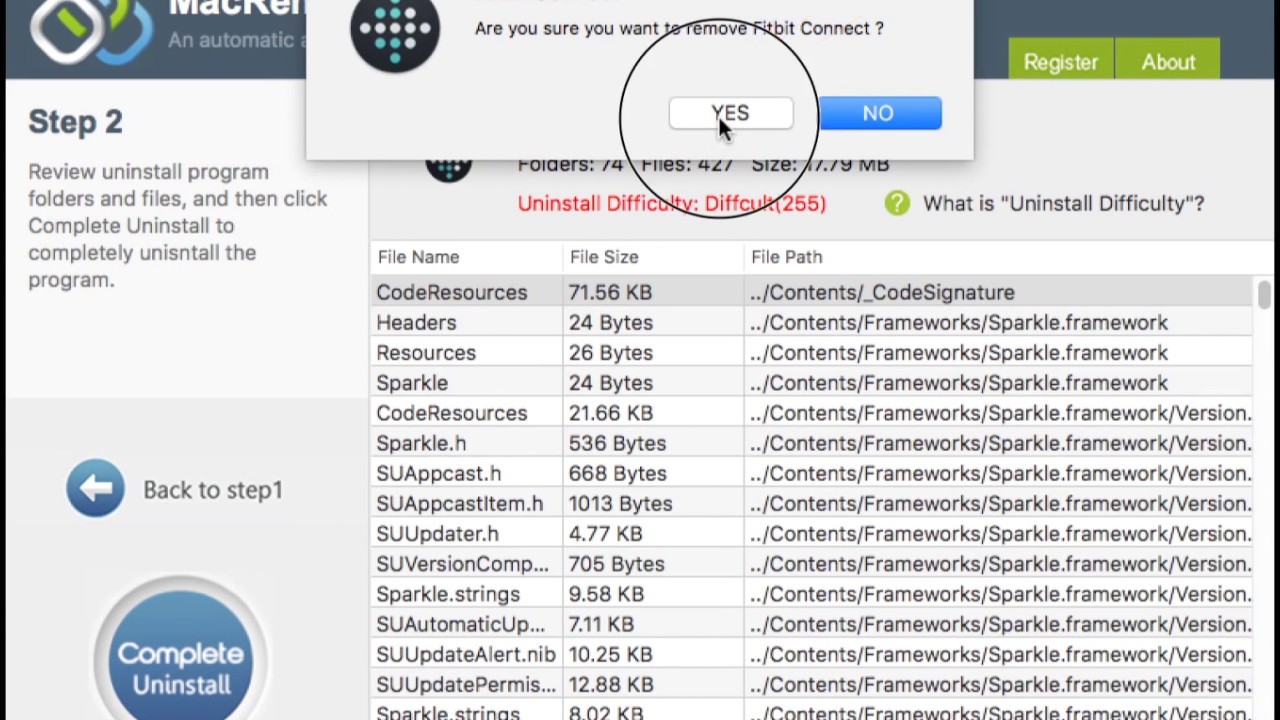Go back via 'Back to step1' text

[x=213, y=489]
